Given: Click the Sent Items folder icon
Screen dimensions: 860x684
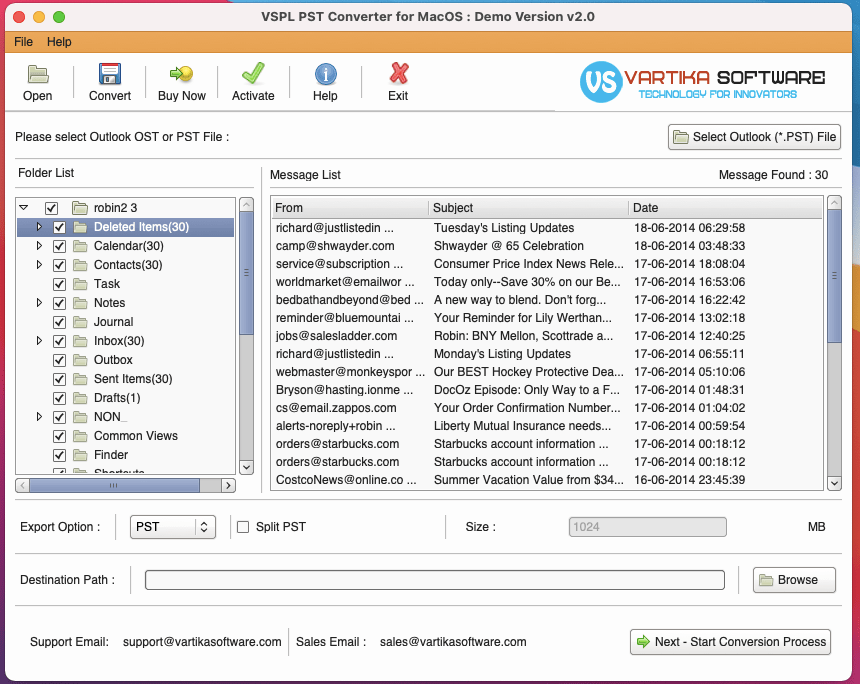Looking at the screenshot, I should click(x=80, y=379).
